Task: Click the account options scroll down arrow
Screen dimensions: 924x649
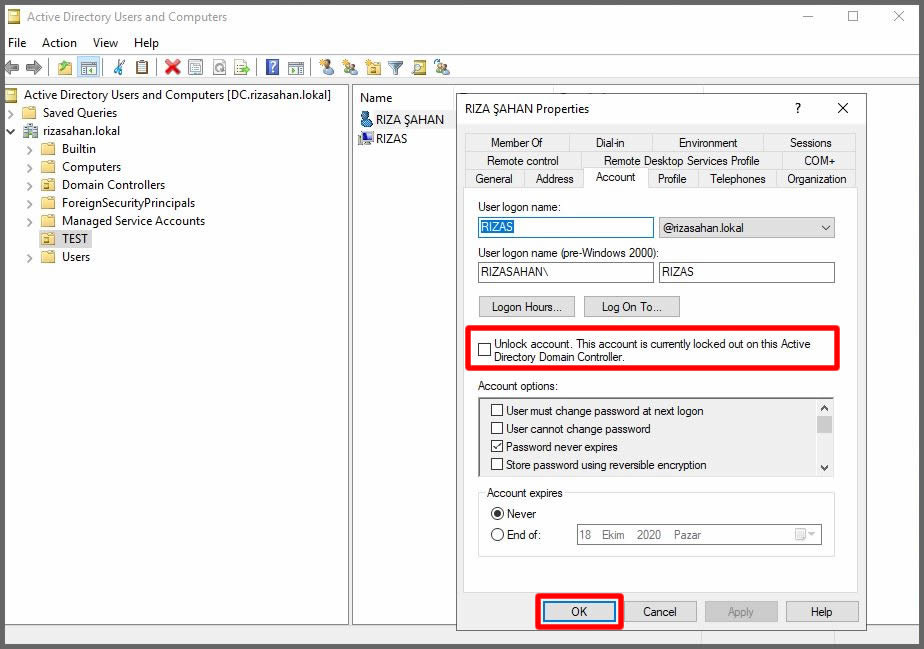Action: 824,467
